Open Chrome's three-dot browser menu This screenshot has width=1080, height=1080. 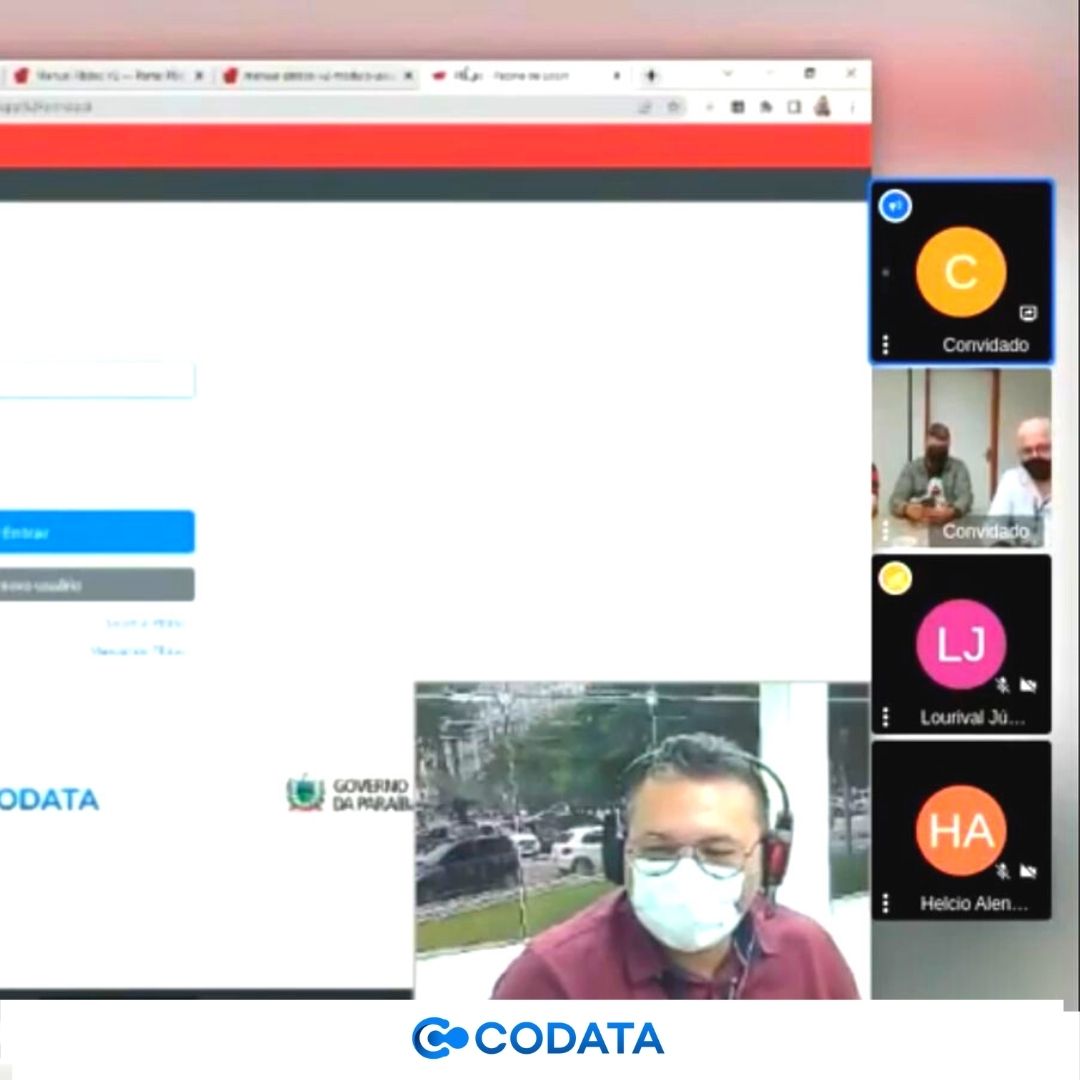(x=851, y=106)
